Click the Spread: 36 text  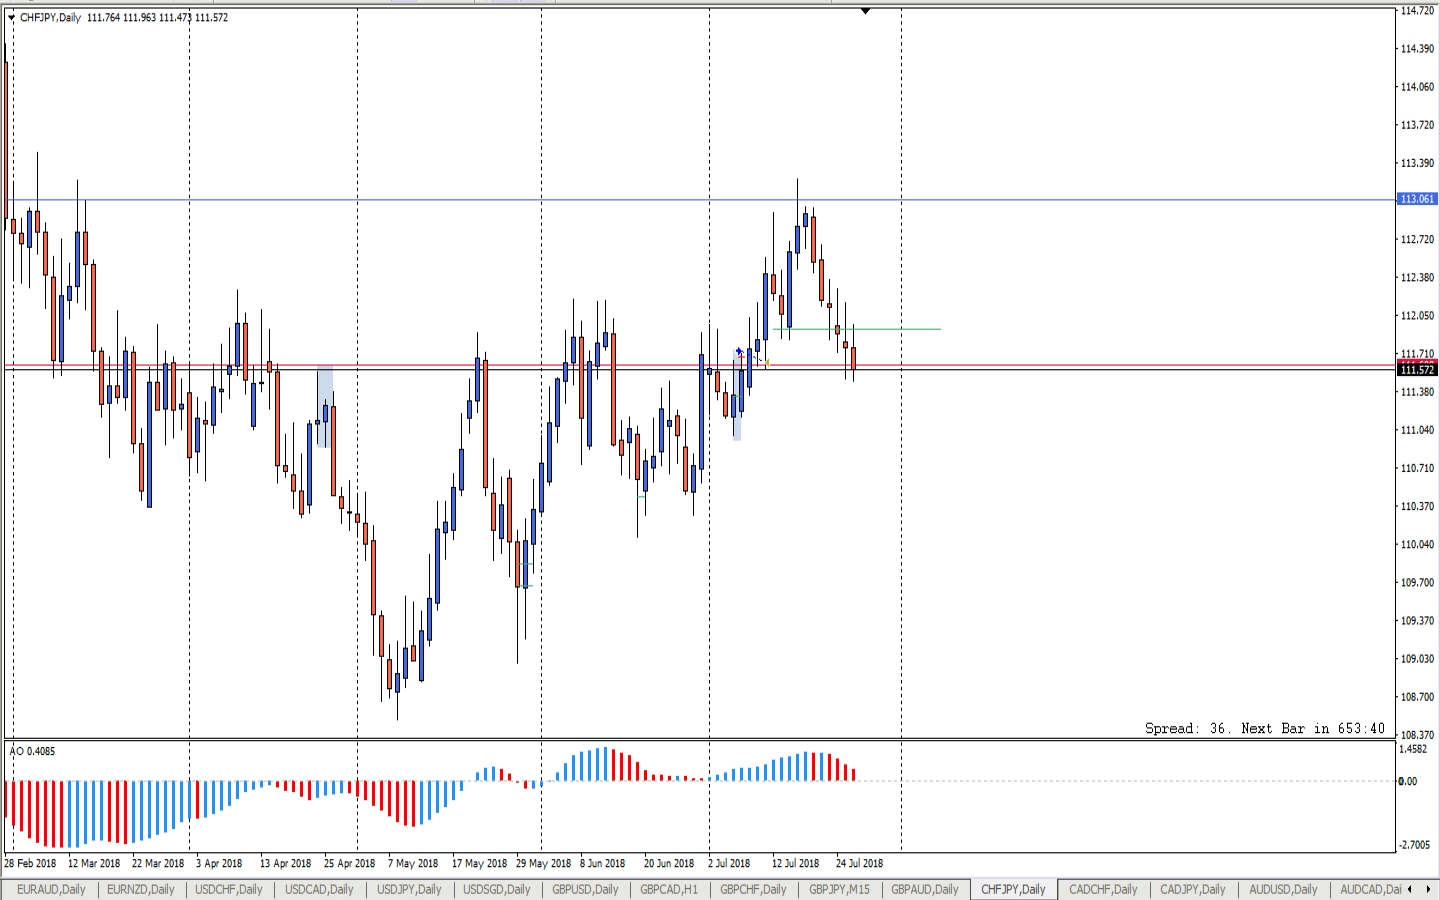[1186, 728]
